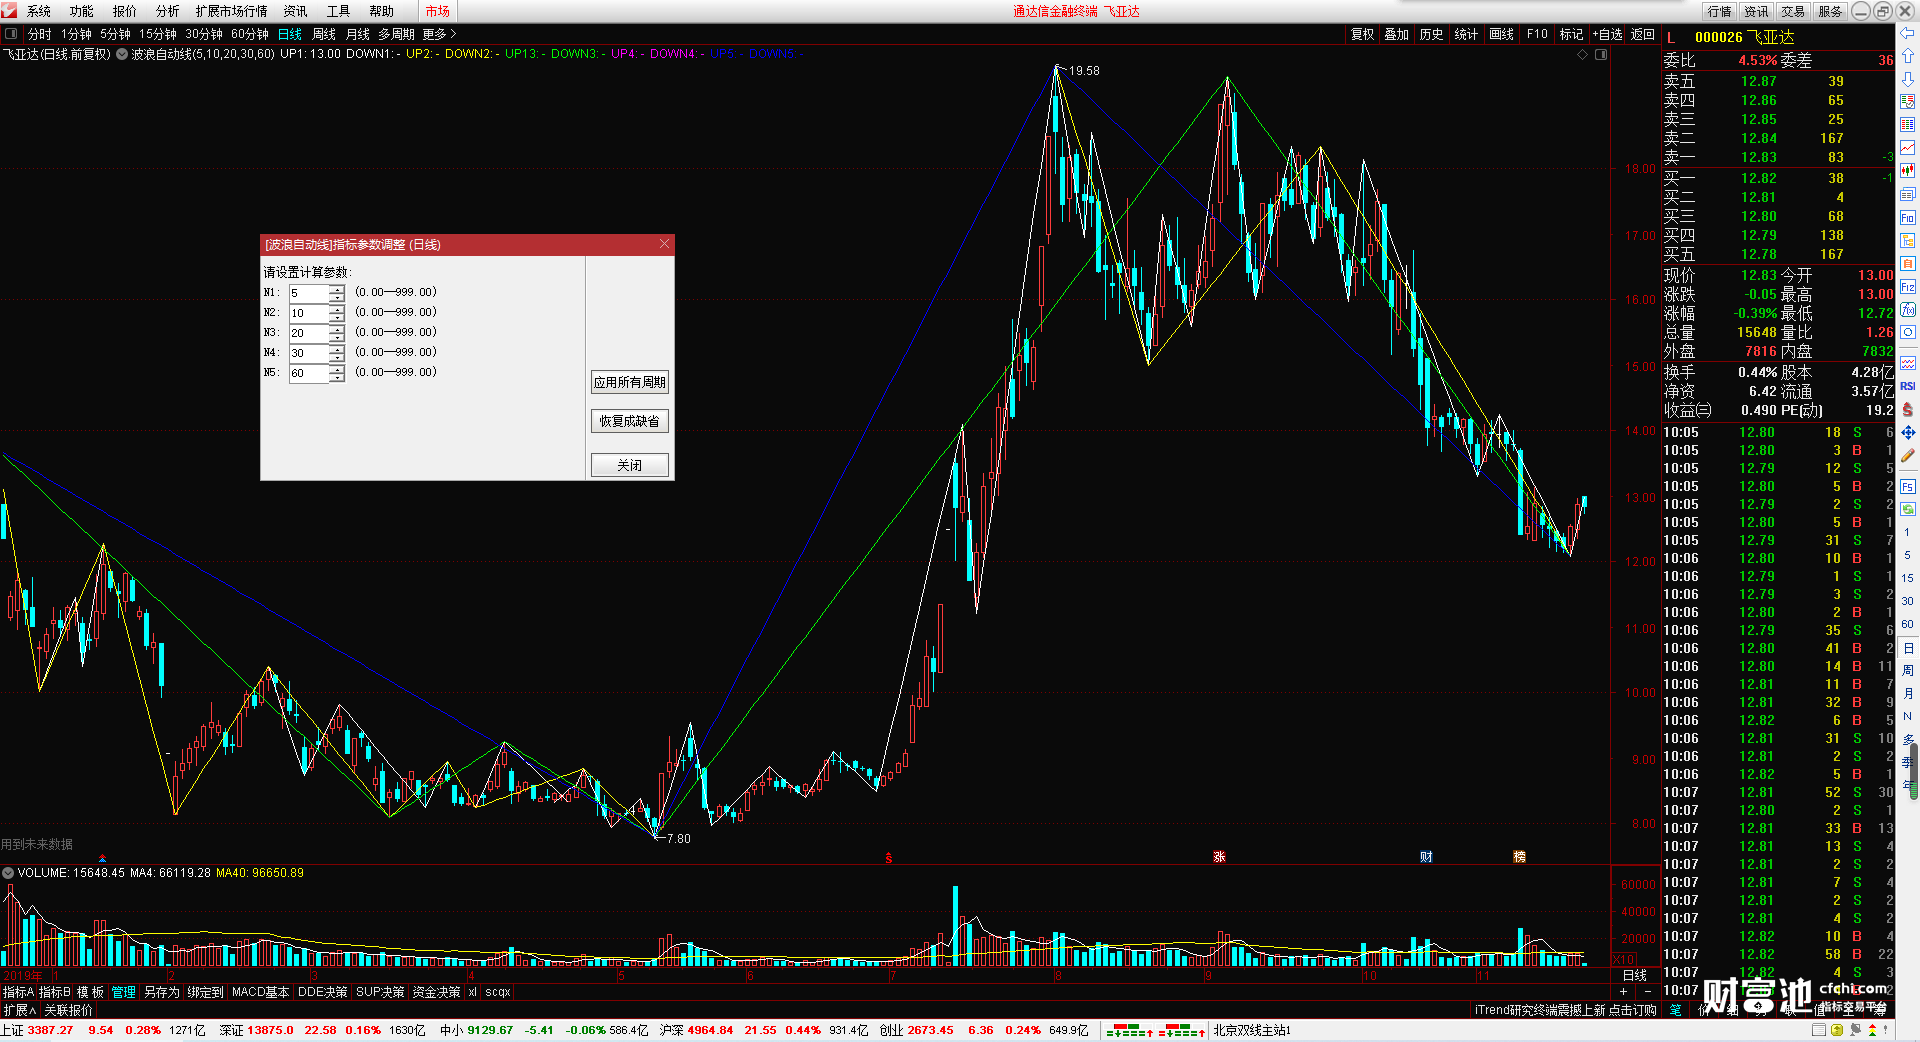Switch to the 周线 period tab

[324, 34]
